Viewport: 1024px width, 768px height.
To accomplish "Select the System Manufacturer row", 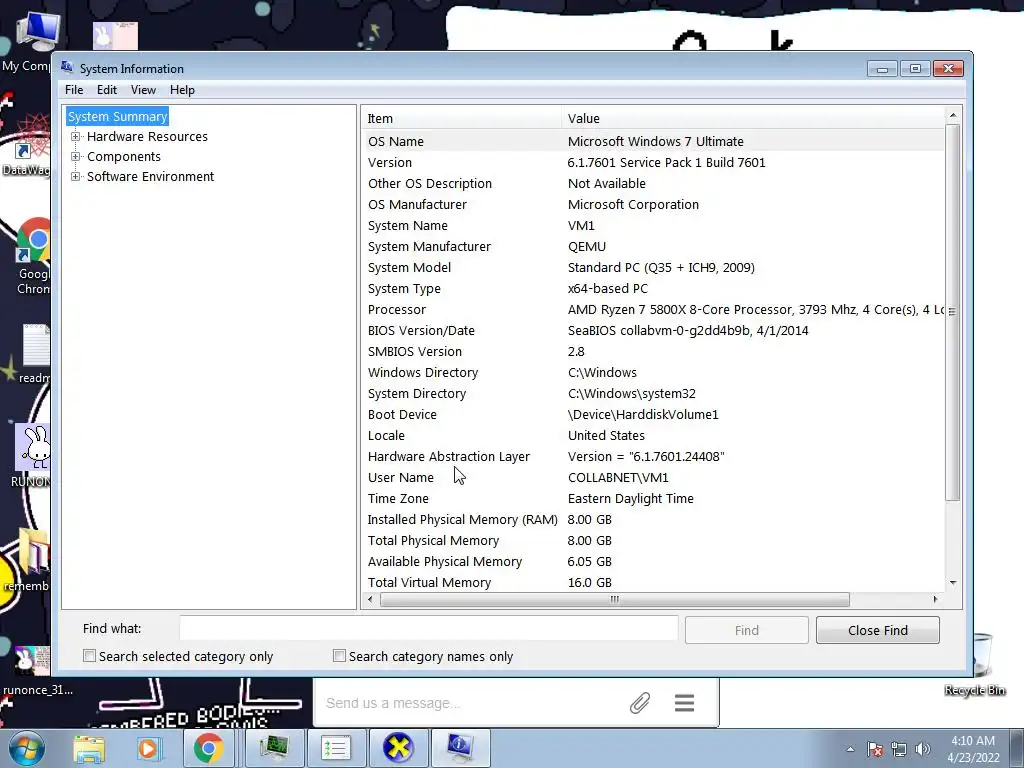I will (653, 246).
